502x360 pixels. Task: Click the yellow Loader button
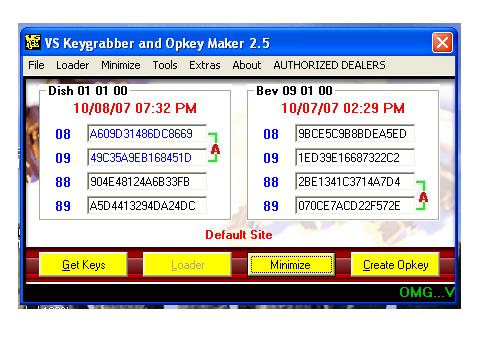point(187,265)
